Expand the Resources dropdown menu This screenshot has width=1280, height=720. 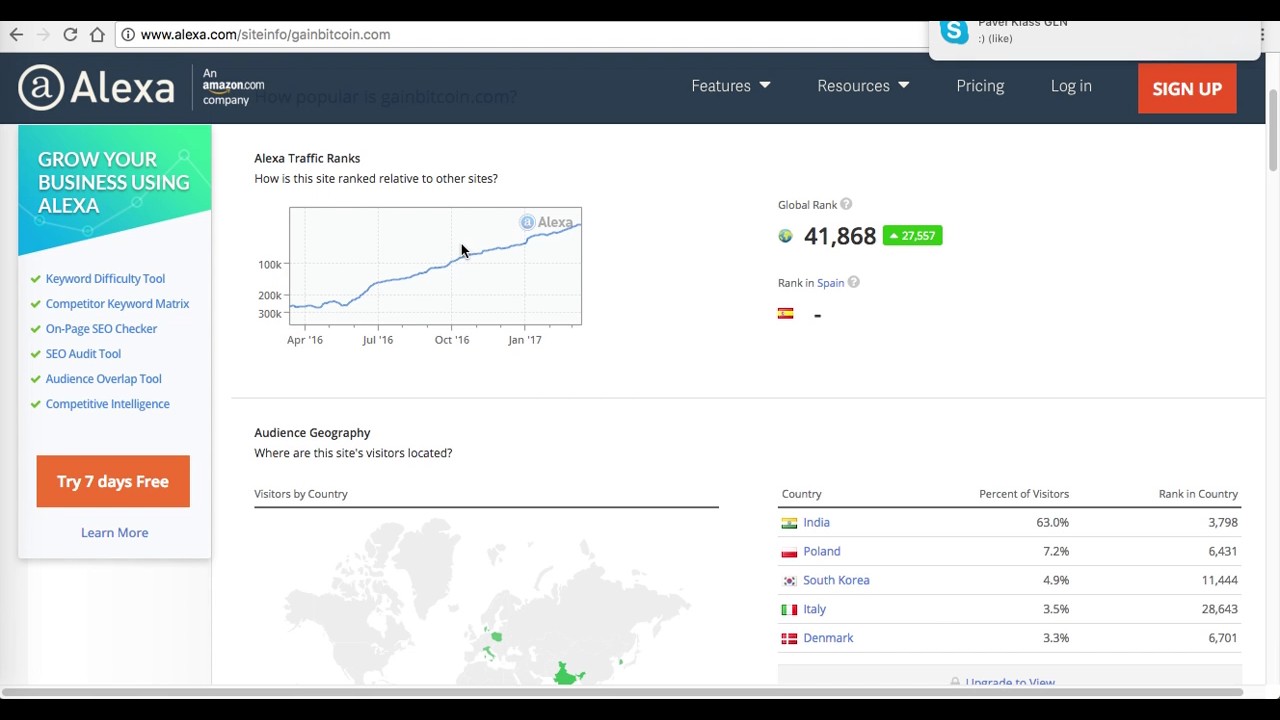pyautogui.click(x=863, y=86)
